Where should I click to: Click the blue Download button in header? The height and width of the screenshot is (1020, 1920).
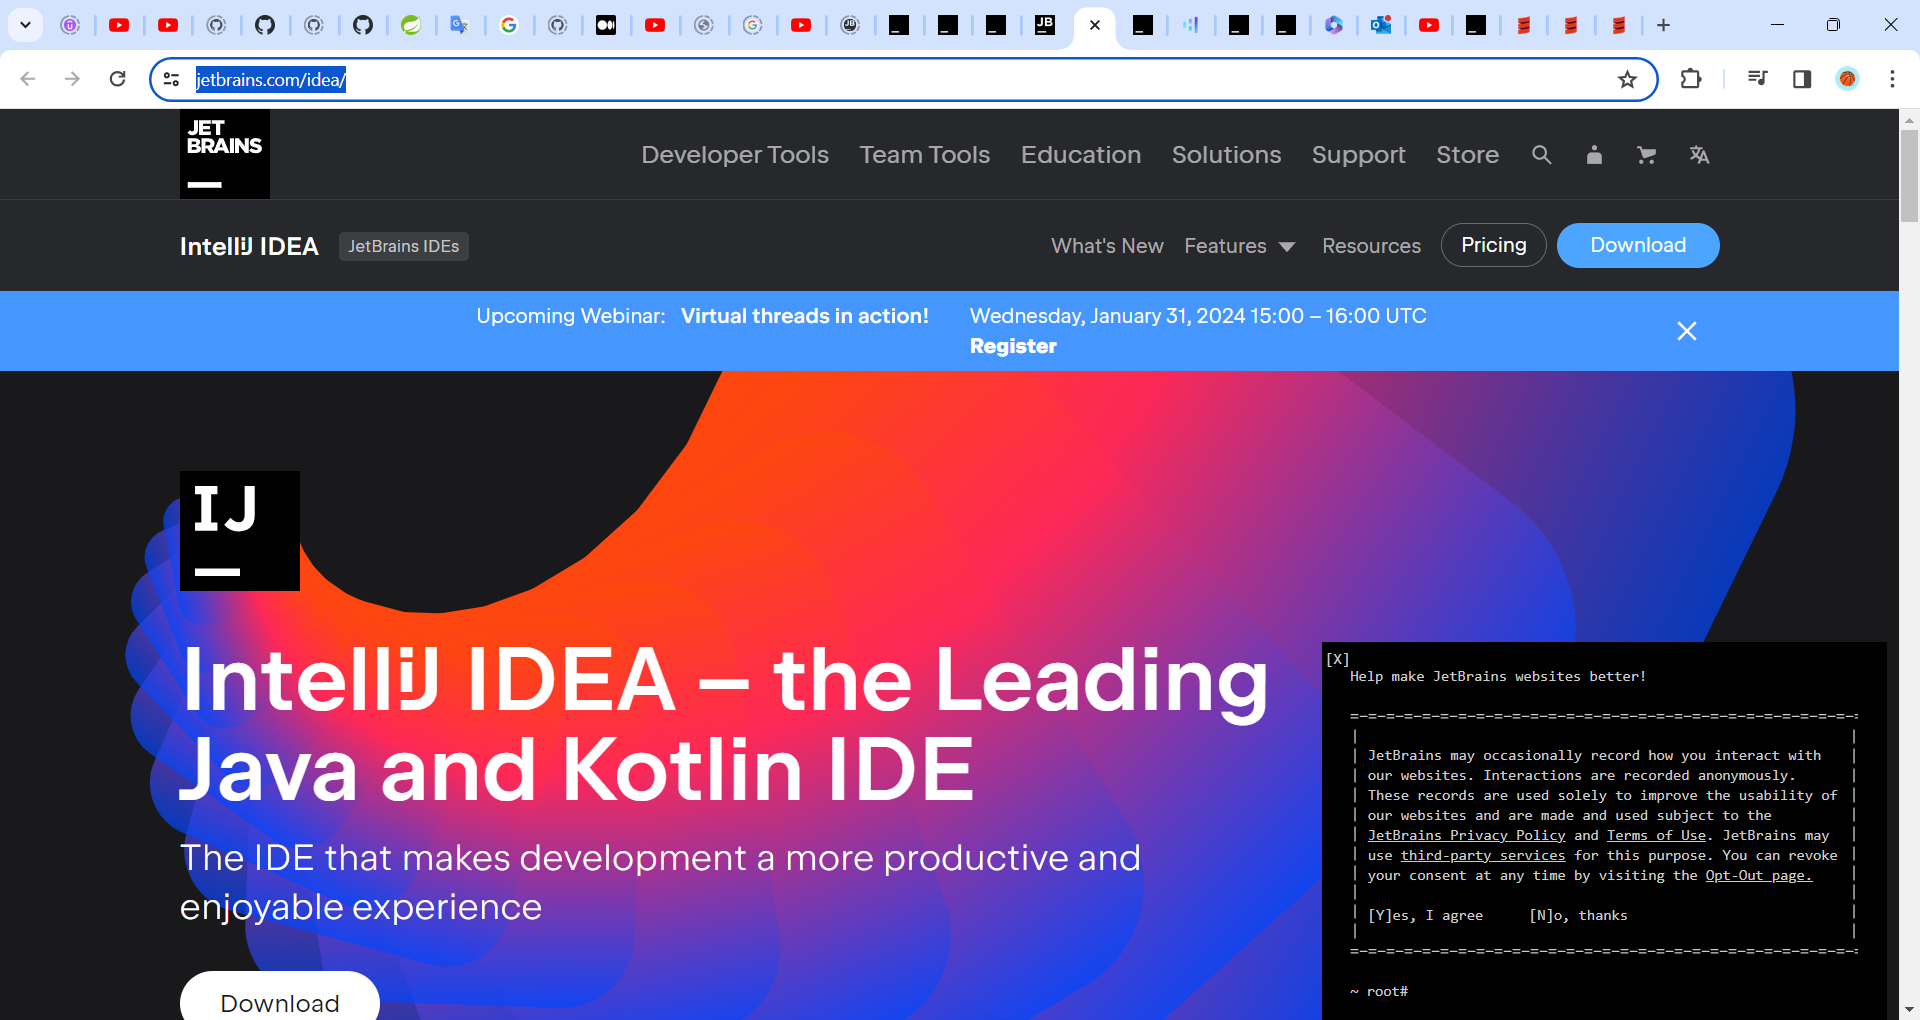1638,245
